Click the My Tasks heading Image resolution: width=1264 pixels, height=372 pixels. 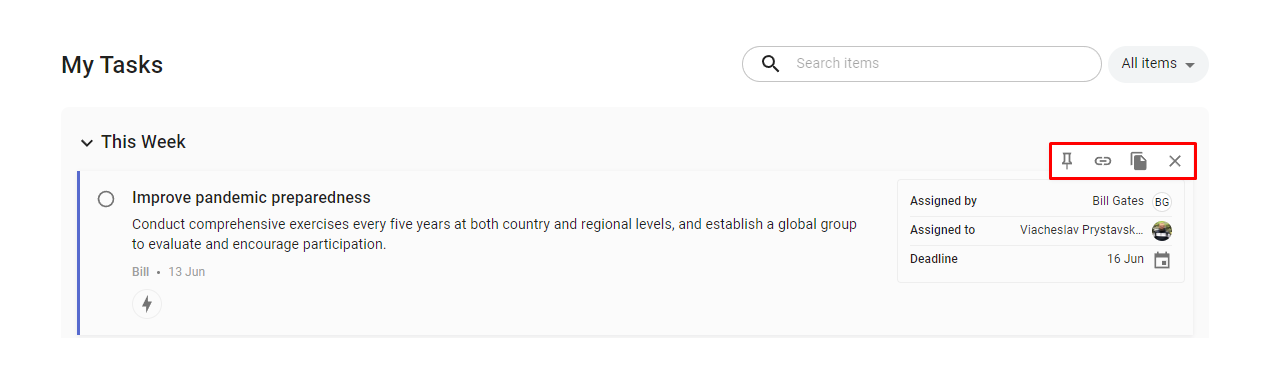click(x=112, y=65)
